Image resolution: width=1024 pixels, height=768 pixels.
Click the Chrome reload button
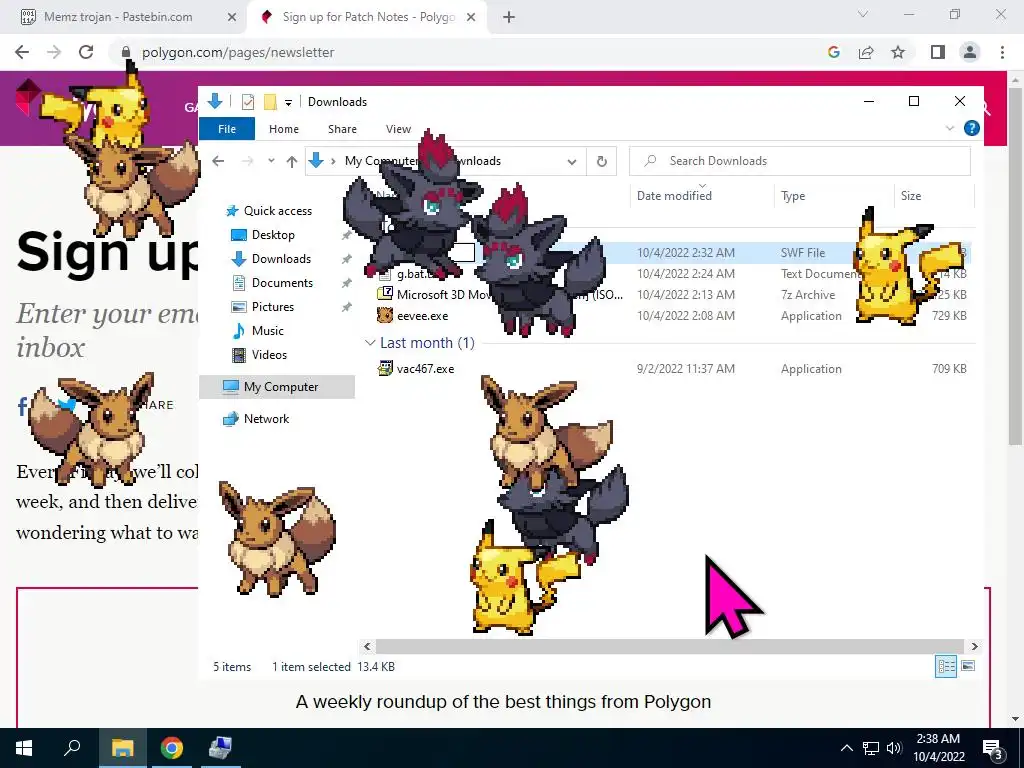coord(86,52)
